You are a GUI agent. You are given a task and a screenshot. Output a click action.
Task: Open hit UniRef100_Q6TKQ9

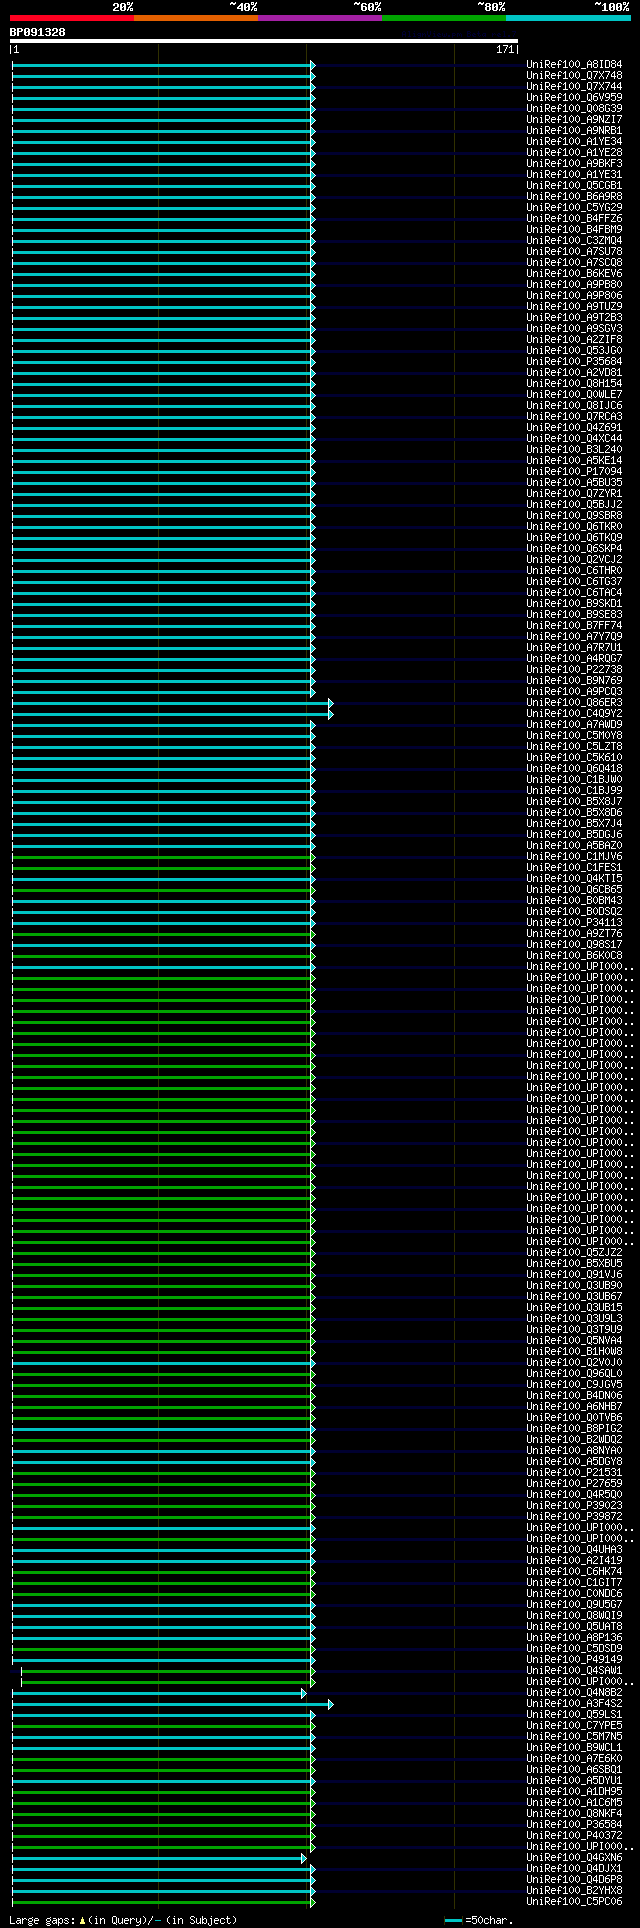[574, 537]
